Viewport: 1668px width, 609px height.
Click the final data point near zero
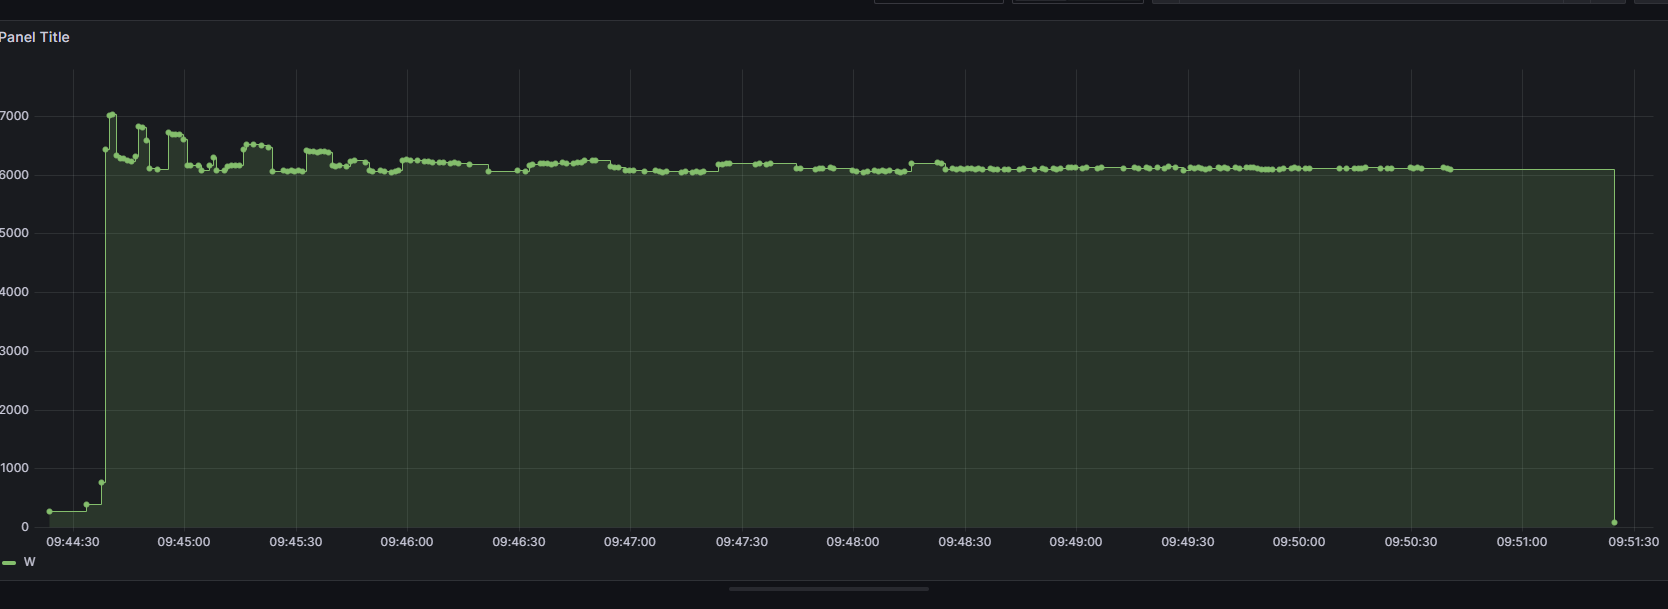(x=1614, y=522)
